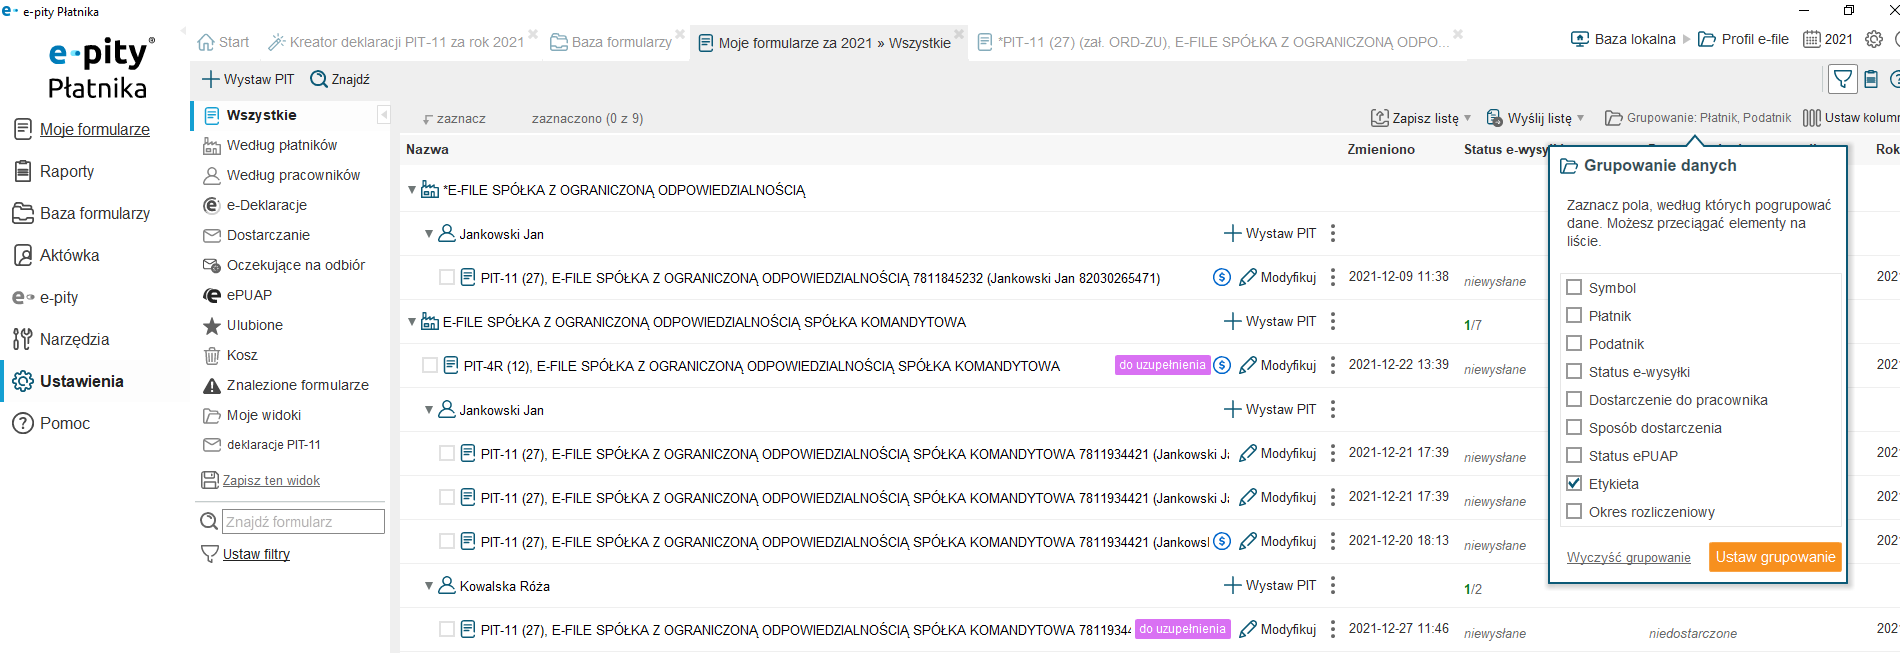
Task: Check the Symbol grouping checkbox
Action: [1574, 287]
